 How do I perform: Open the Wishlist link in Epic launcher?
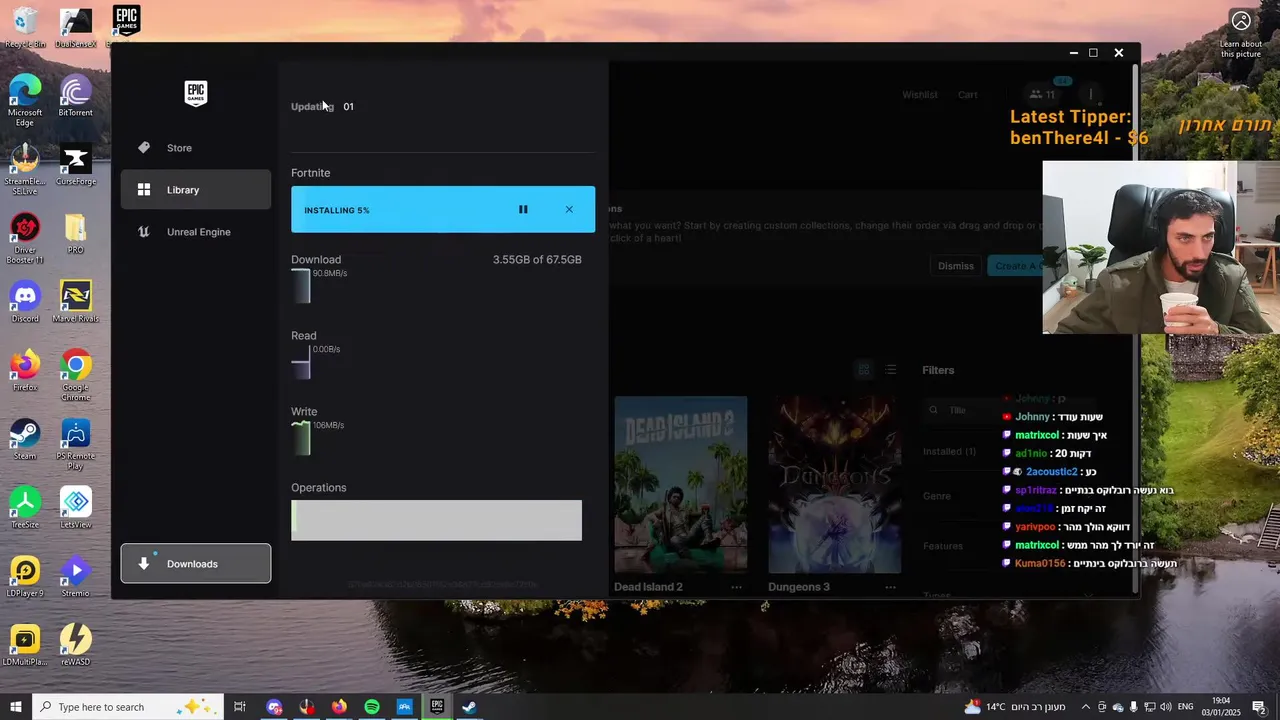tap(920, 95)
